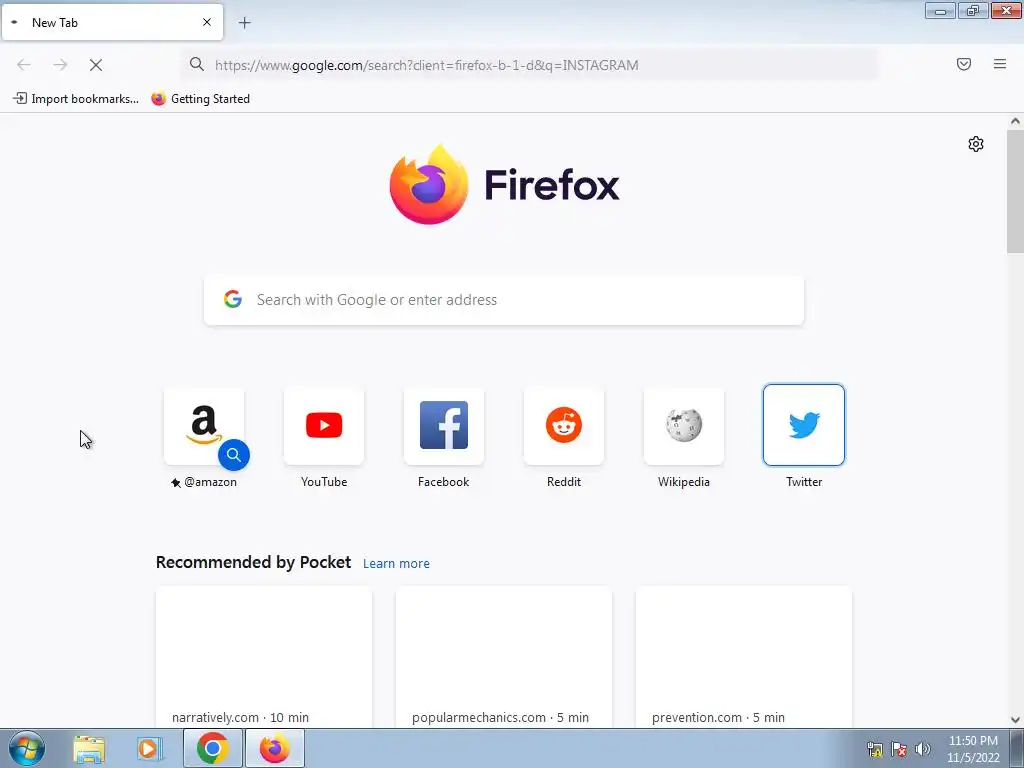This screenshot has height=768, width=1024.
Task: Click Learn more about Pocket
Action: click(396, 564)
